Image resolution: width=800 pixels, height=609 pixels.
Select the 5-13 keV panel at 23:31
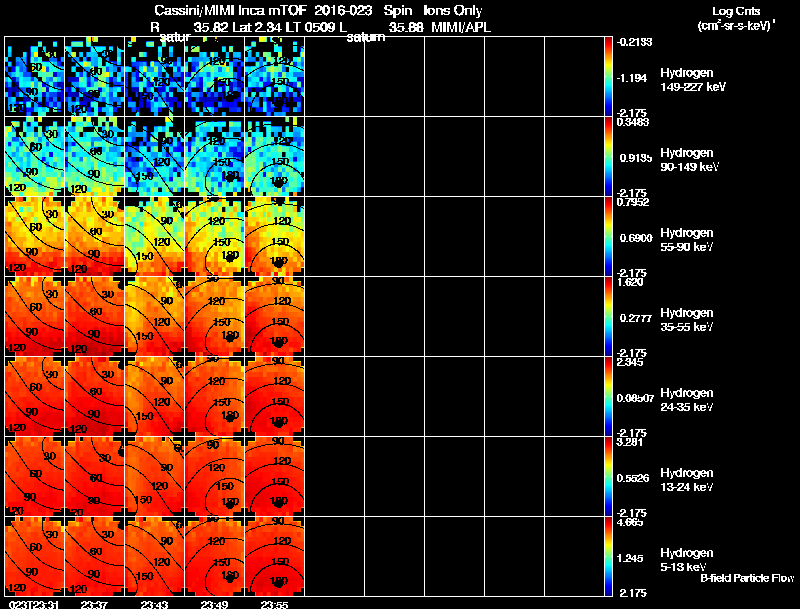[35, 557]
